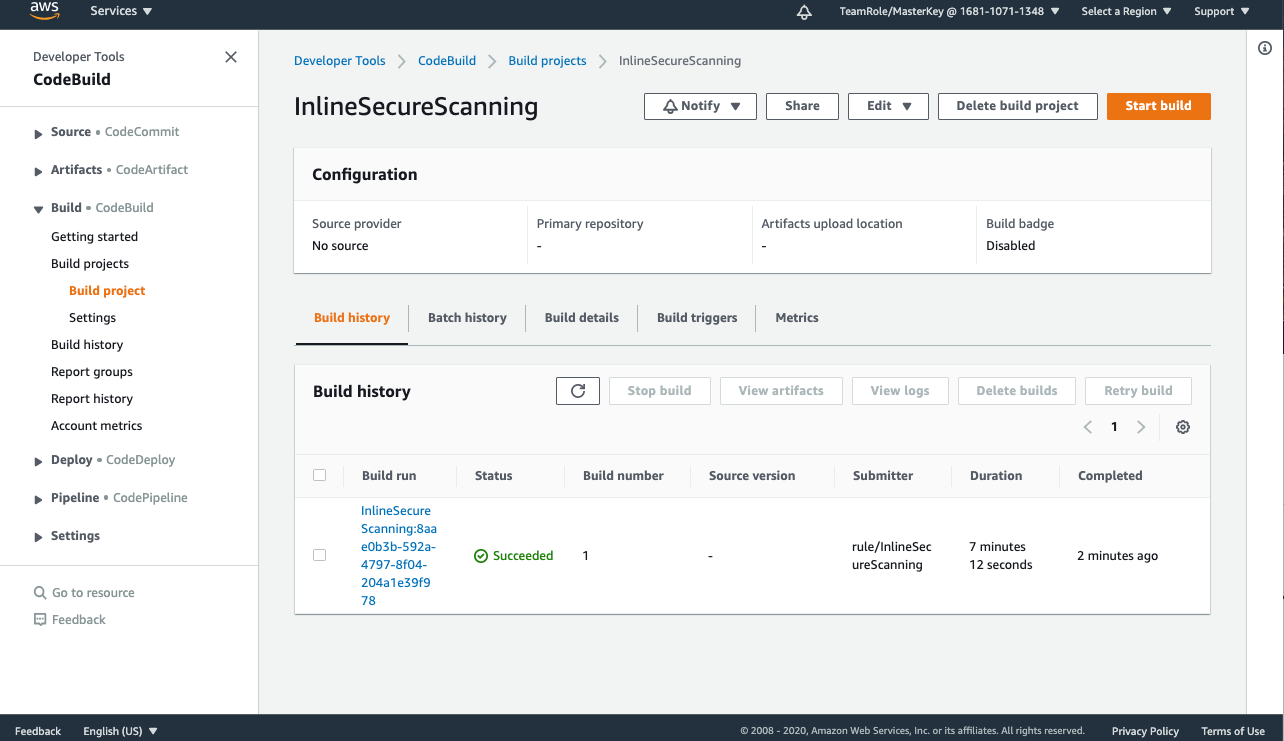Viewport: 1284px width, 741px height.
Task: Open the Select a Region dropdown
Action: click(1127, 12)
